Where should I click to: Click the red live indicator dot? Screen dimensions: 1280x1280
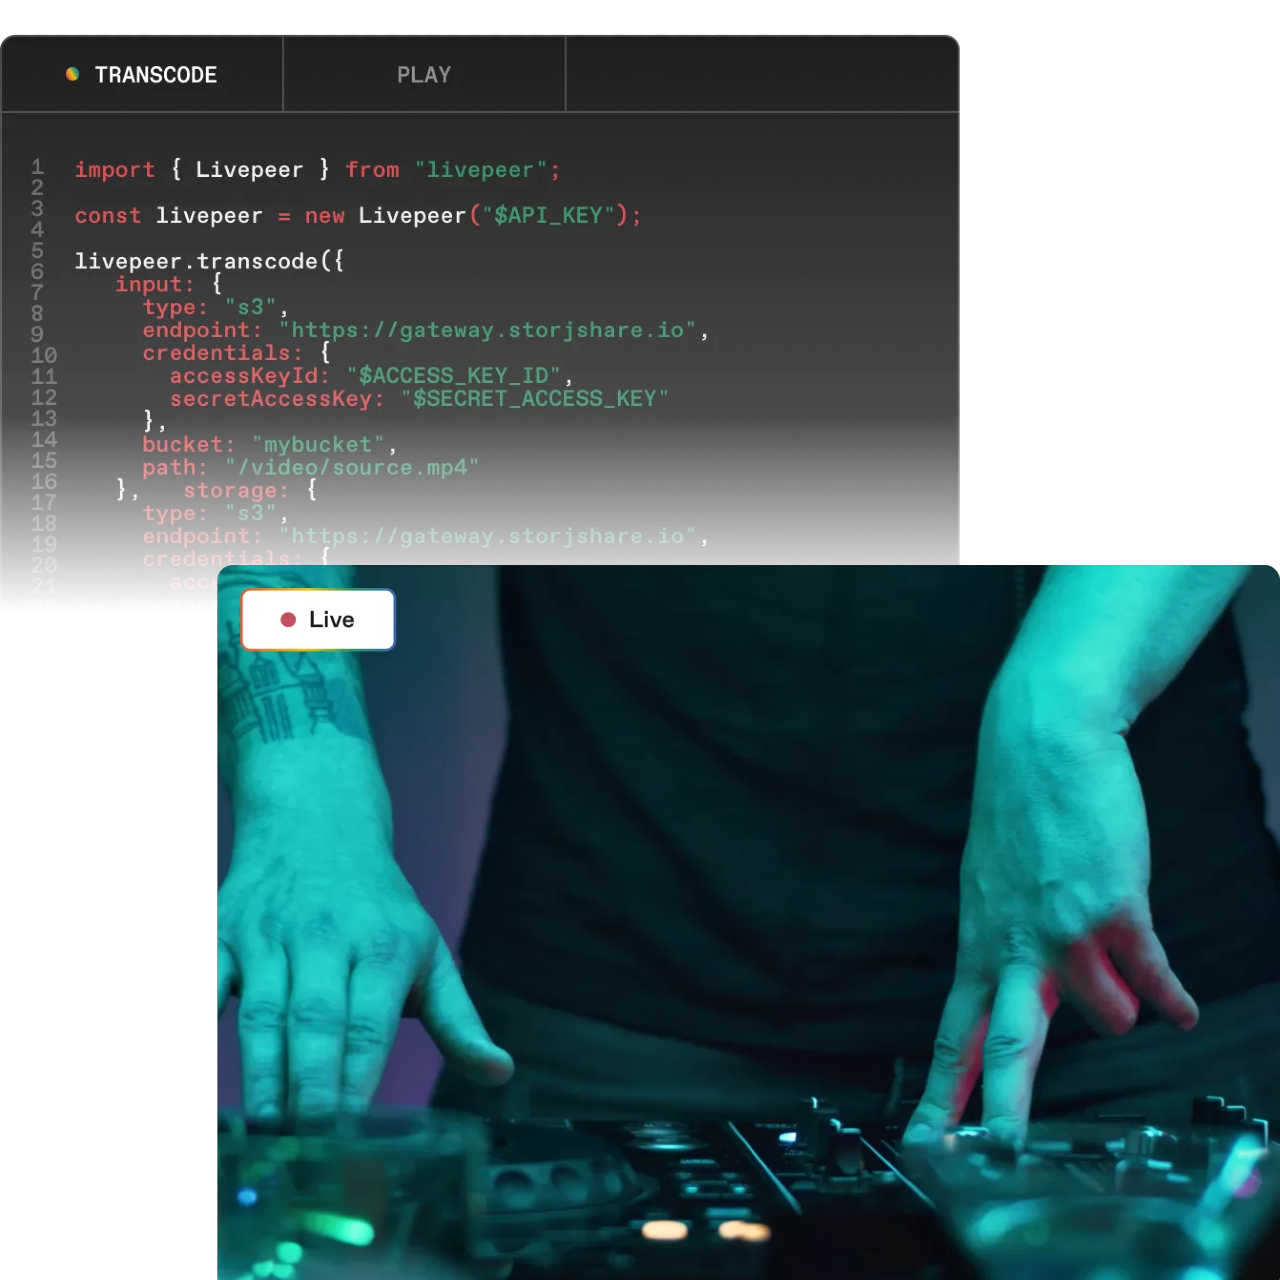pyautogui.click(x=287, y=619)
